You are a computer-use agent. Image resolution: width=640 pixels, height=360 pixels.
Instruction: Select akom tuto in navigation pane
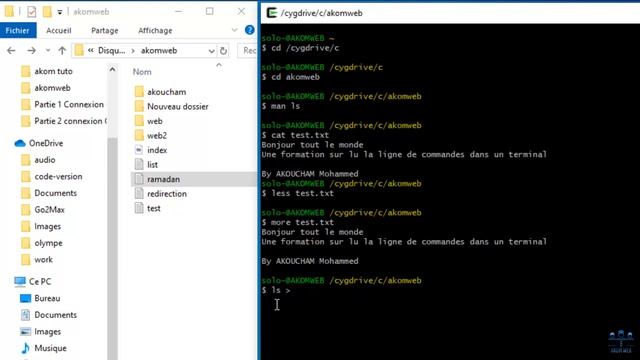(x=53, y=71)
